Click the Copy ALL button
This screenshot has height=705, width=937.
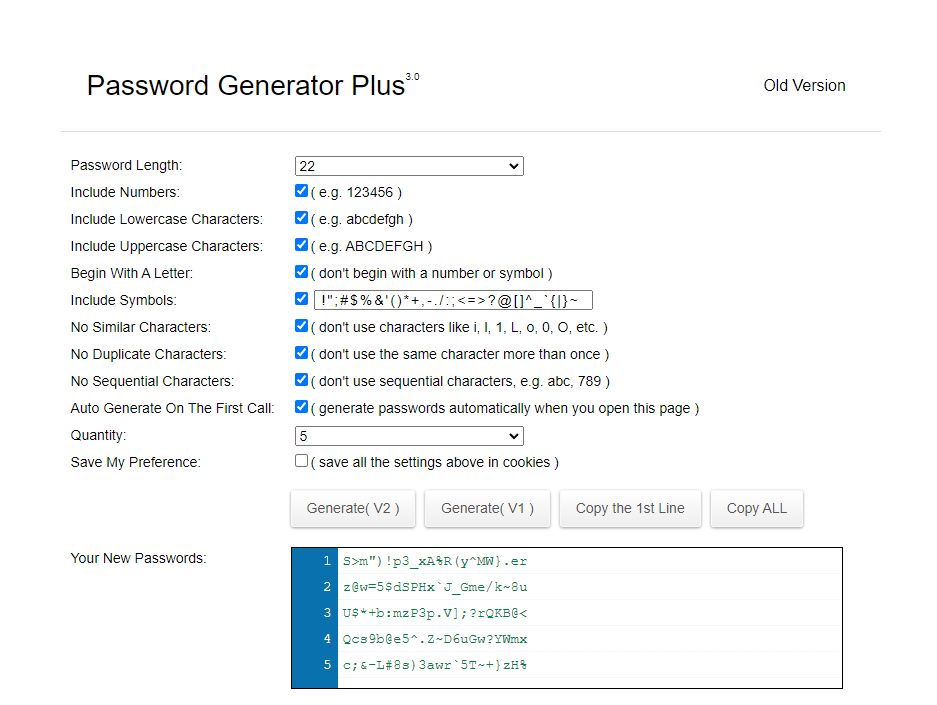coord(756,508)
